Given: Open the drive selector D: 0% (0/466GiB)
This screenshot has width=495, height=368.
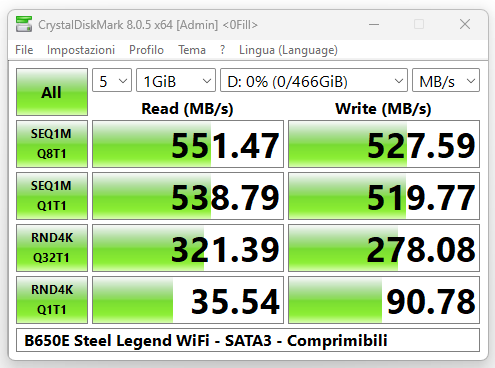Looking at the screenshot, I should pos(314,80).
